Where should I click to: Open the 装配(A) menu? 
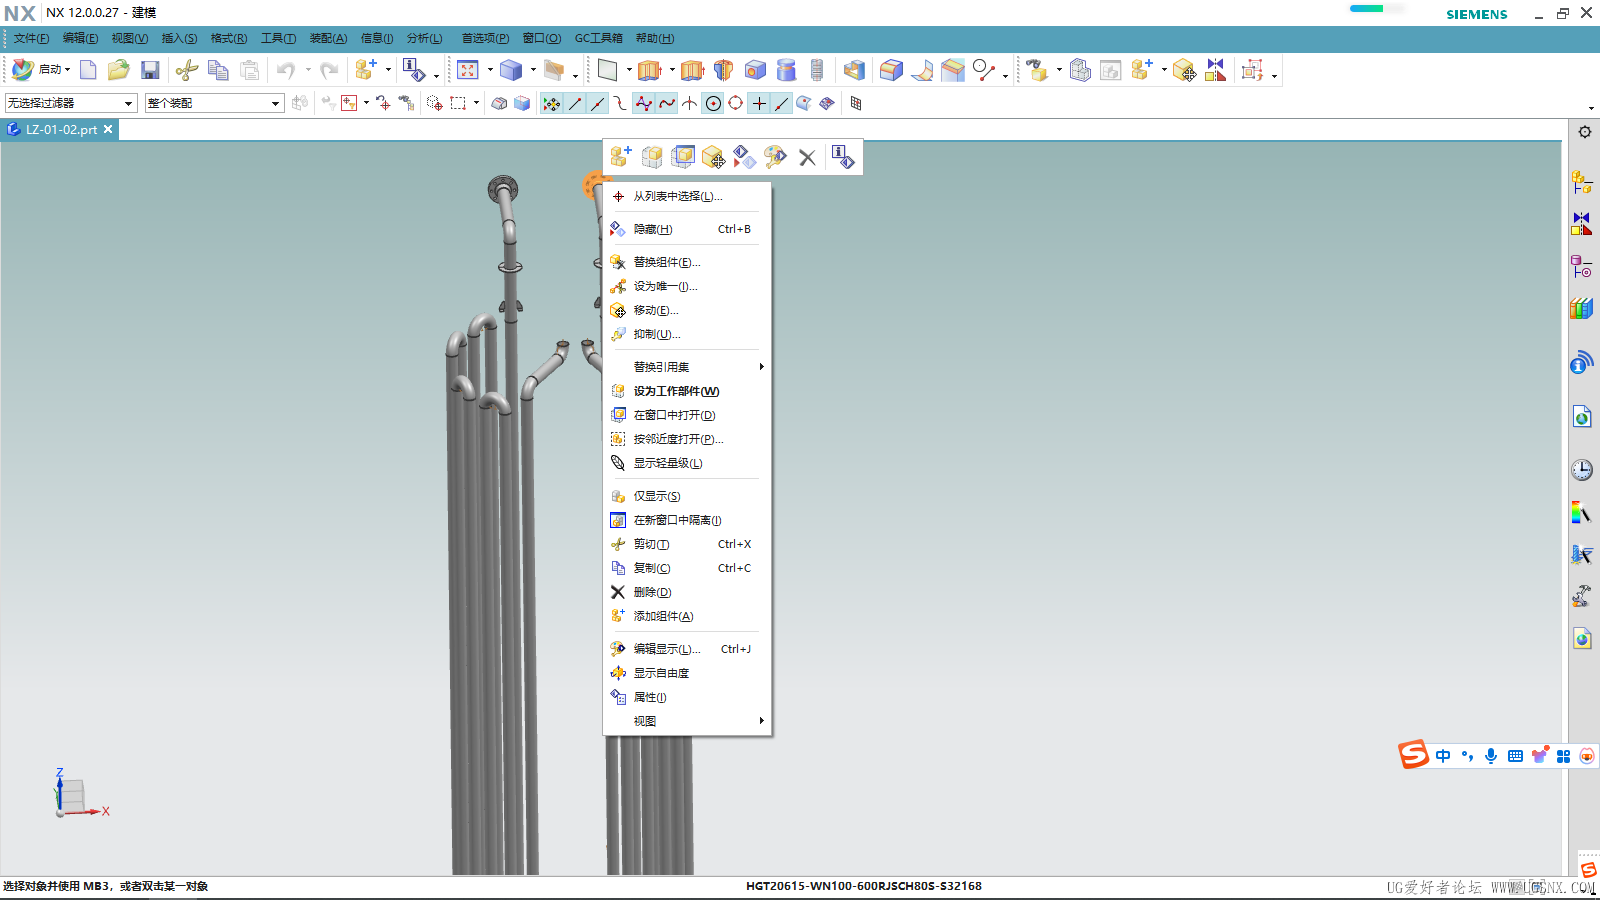328,38
